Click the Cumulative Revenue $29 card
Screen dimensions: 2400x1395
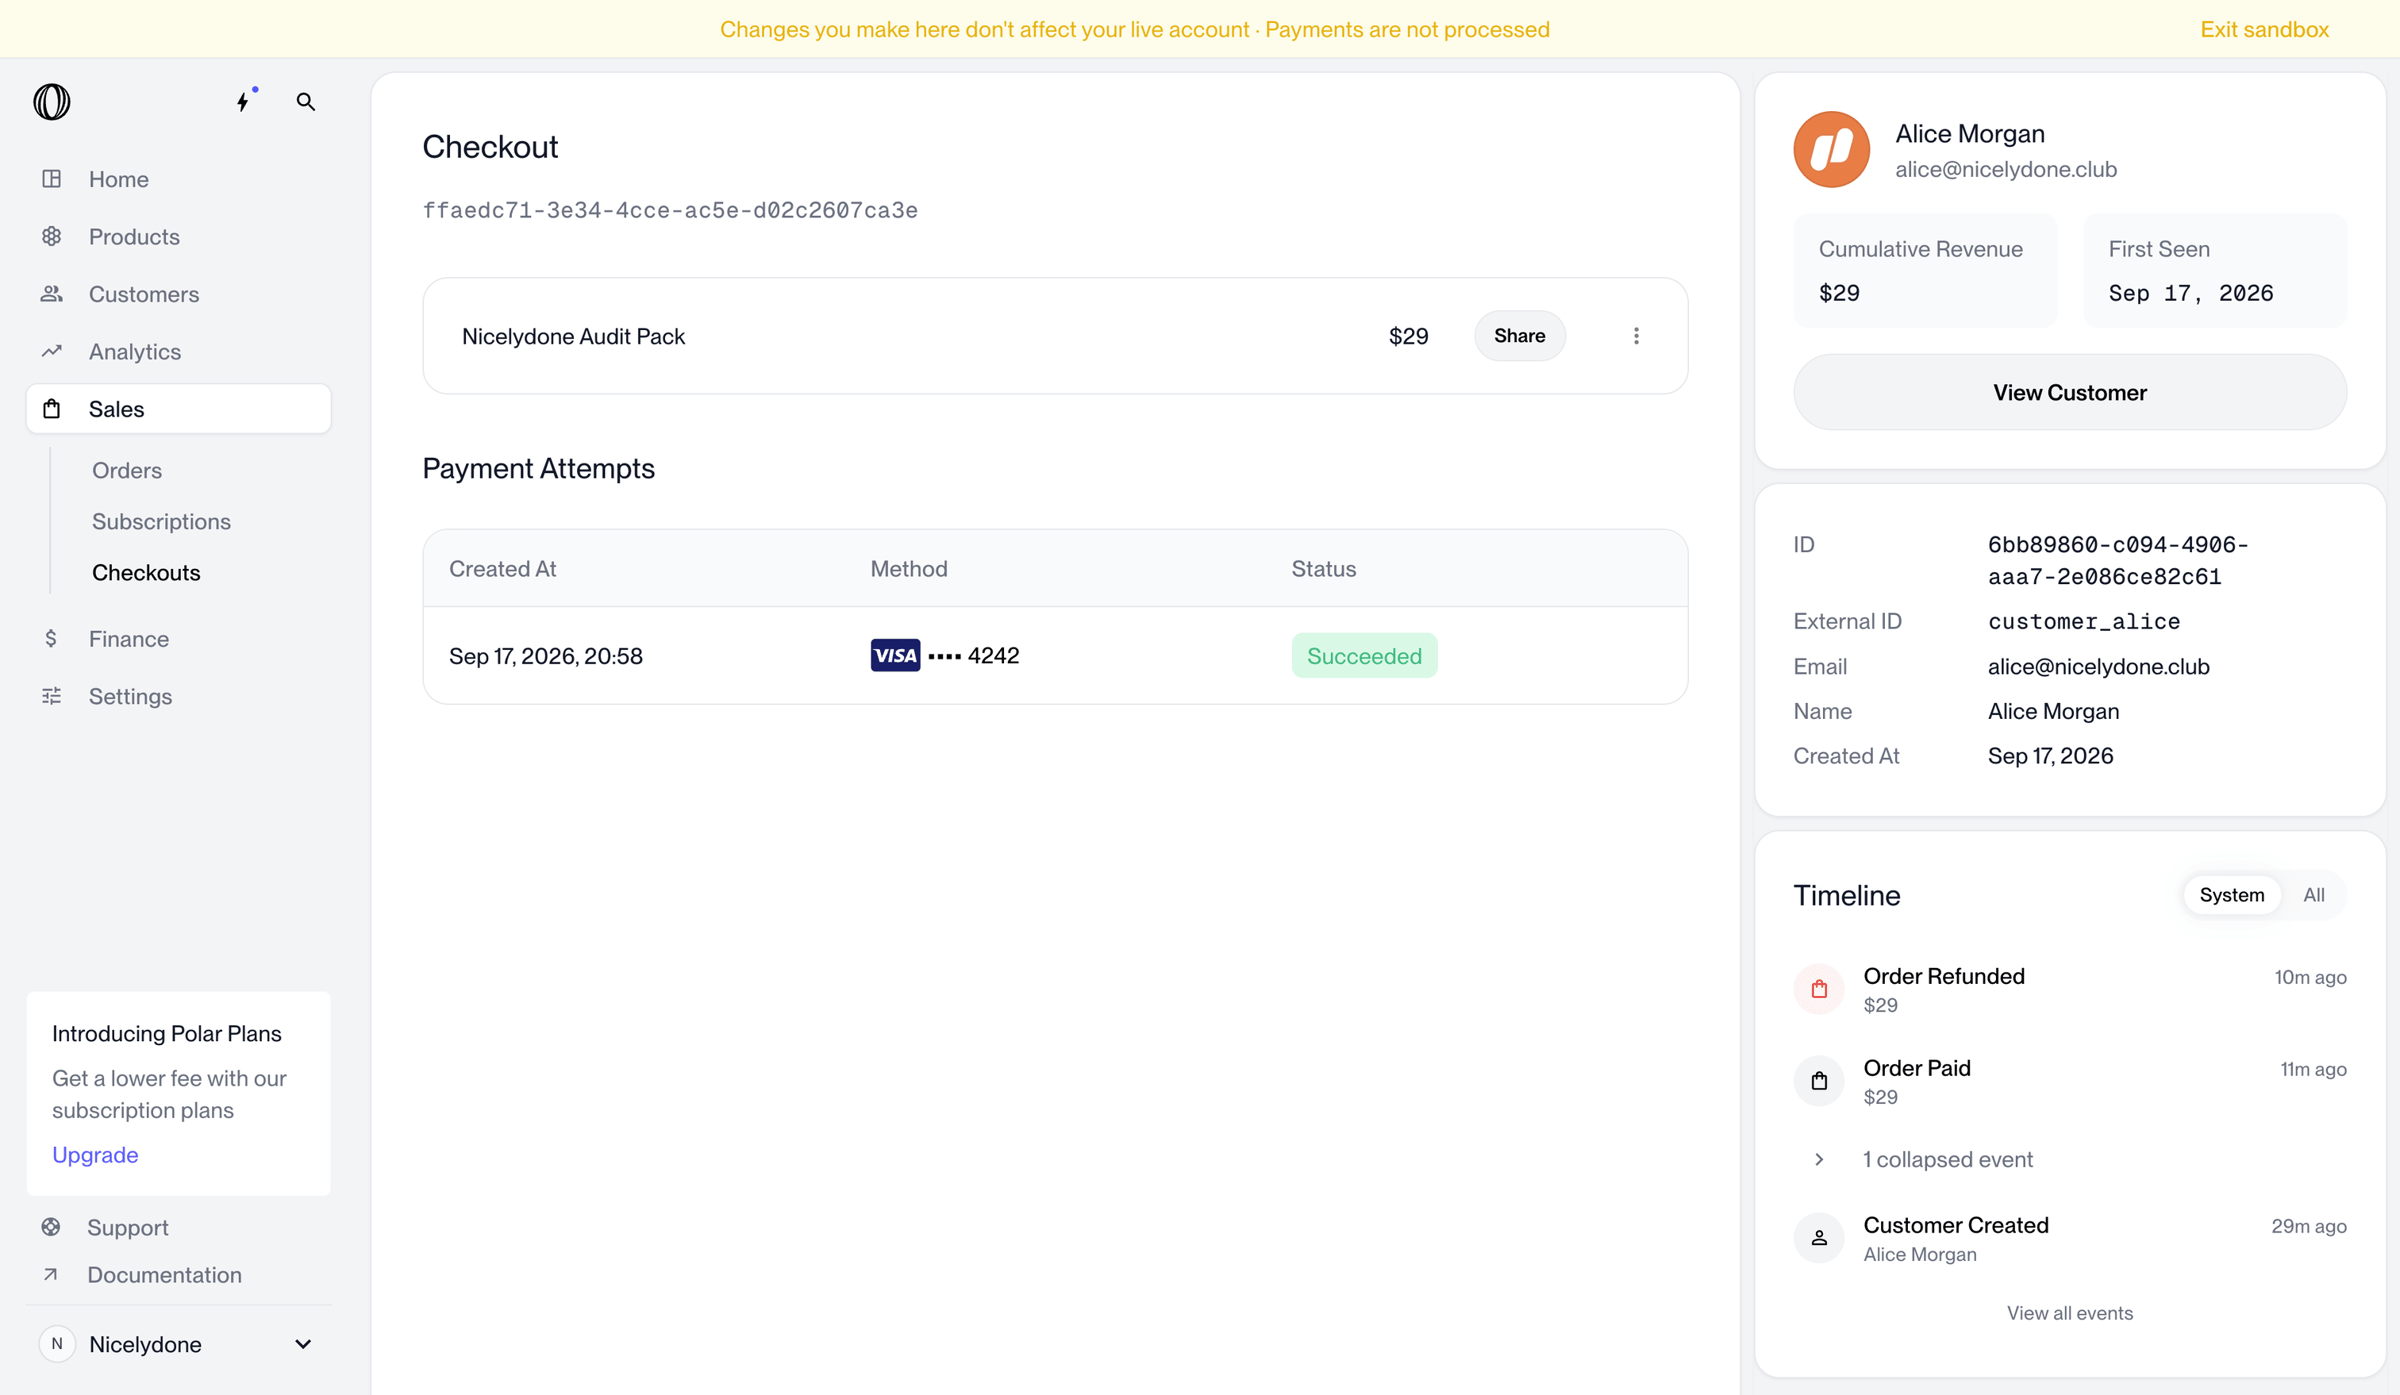pos(1925,270)
